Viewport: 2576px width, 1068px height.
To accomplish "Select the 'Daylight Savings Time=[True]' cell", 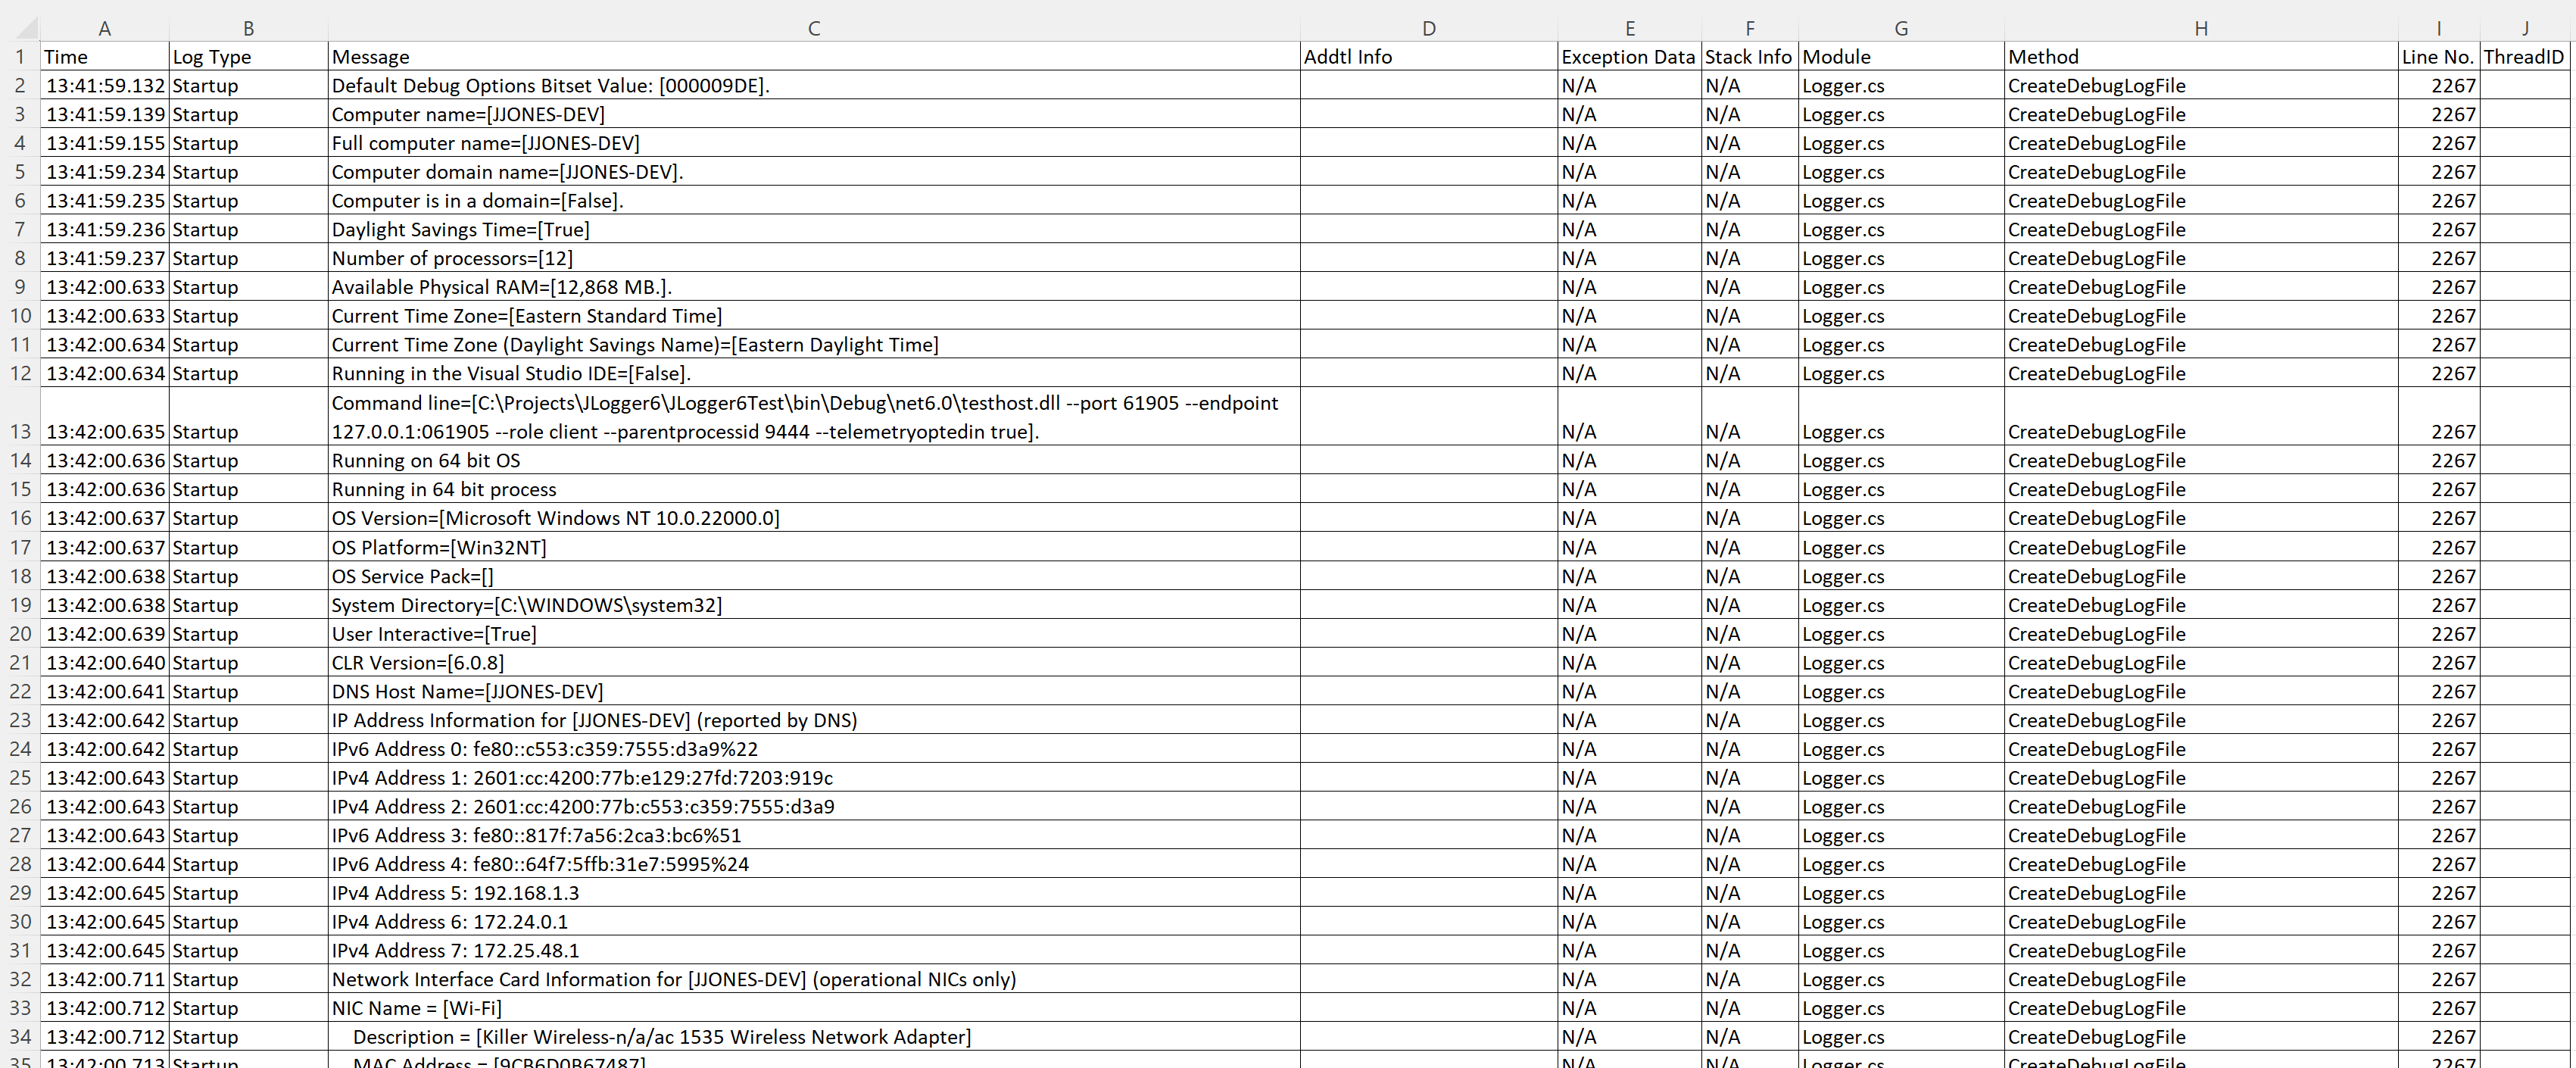I will coord(814,229).
